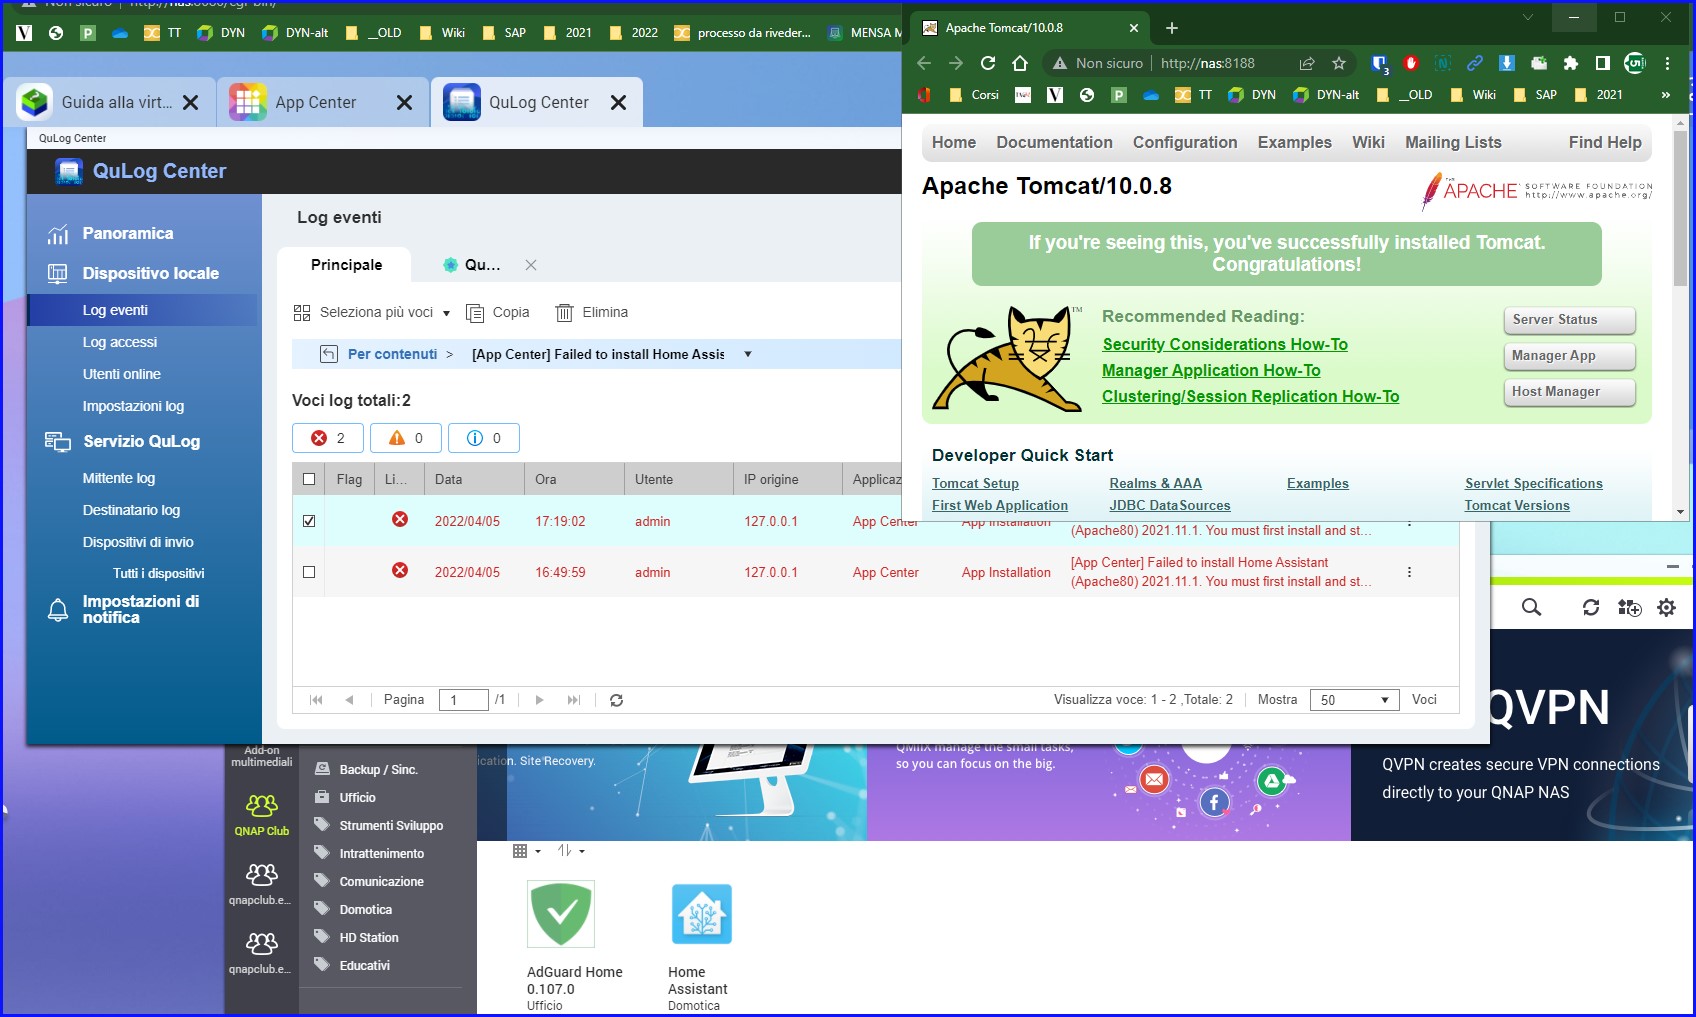Open the Security Considerations How-To link

[1224, 344]
